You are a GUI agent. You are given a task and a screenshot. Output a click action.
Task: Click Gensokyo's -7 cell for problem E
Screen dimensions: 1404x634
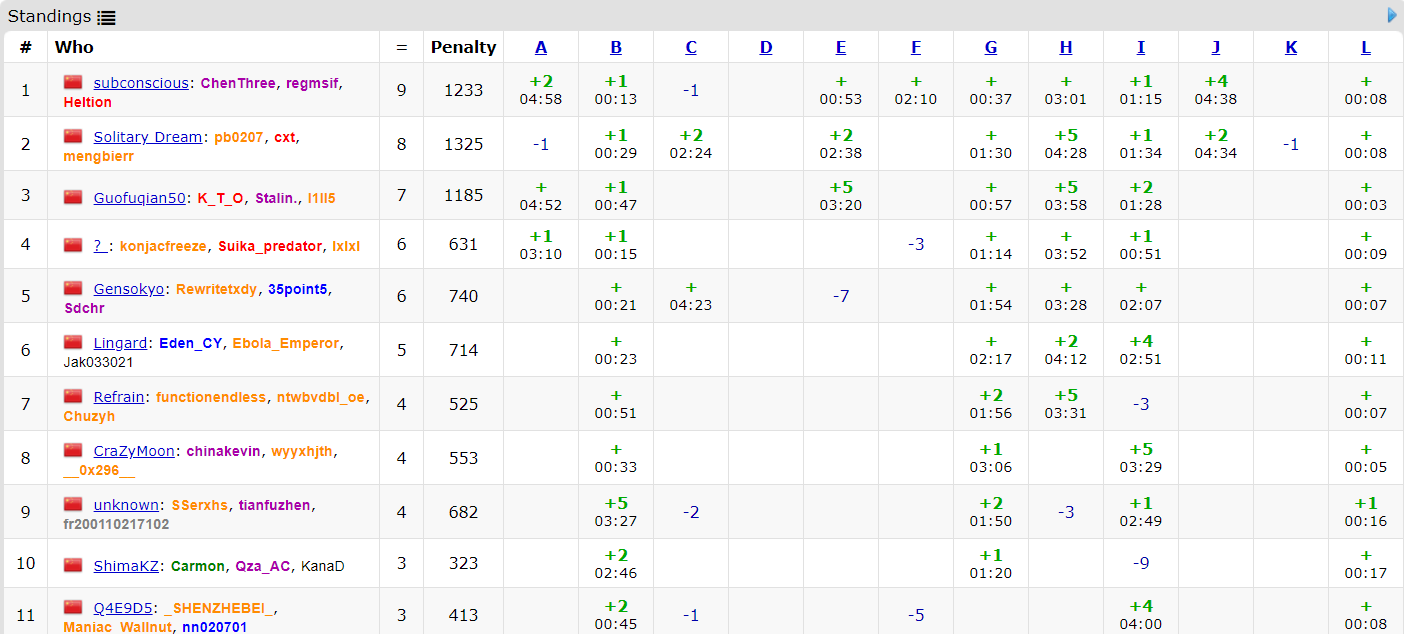pos(841,296)
